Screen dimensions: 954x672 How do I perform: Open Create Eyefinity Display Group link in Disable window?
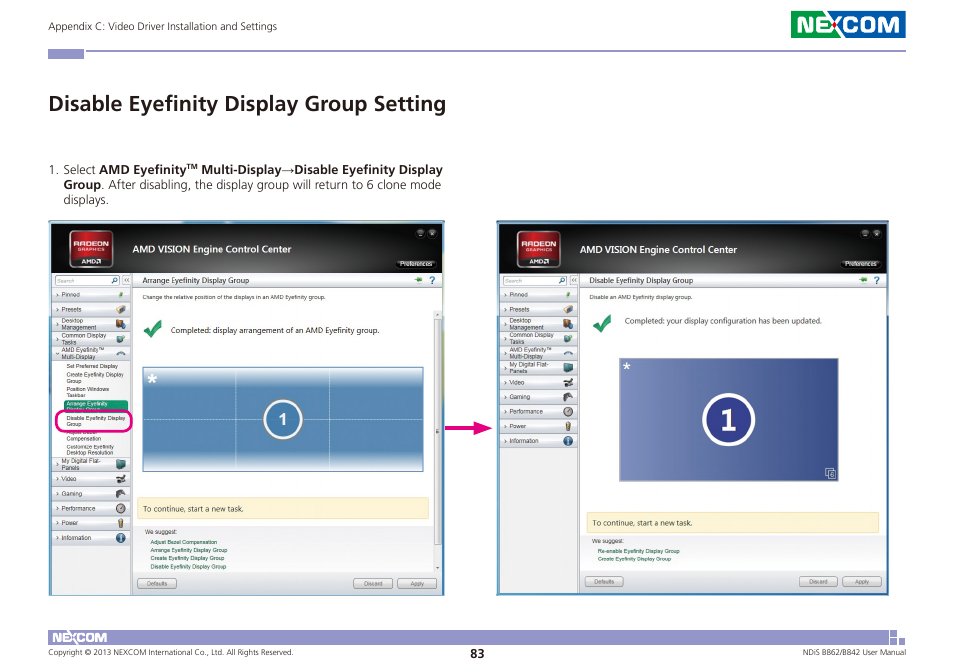(634, 559)
